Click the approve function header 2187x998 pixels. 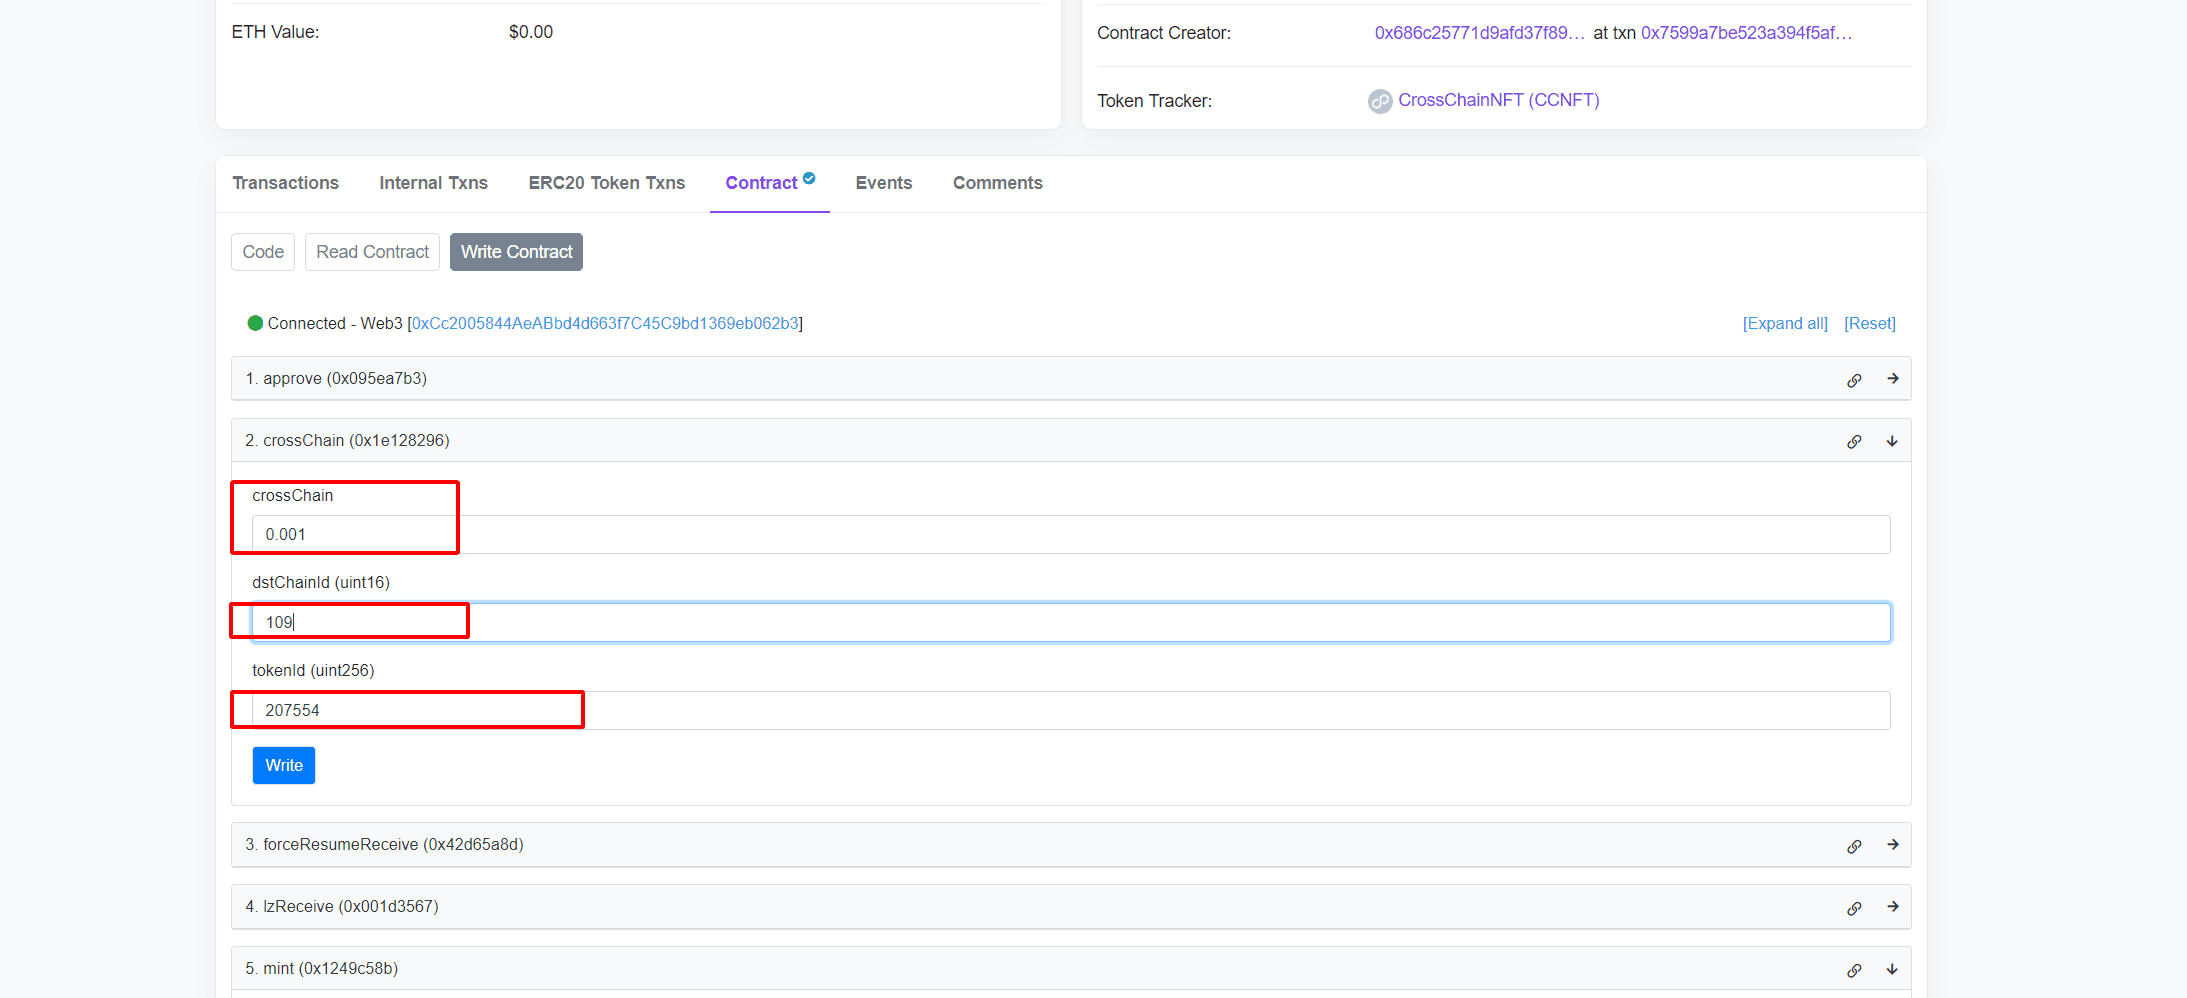click(1071, 379)
